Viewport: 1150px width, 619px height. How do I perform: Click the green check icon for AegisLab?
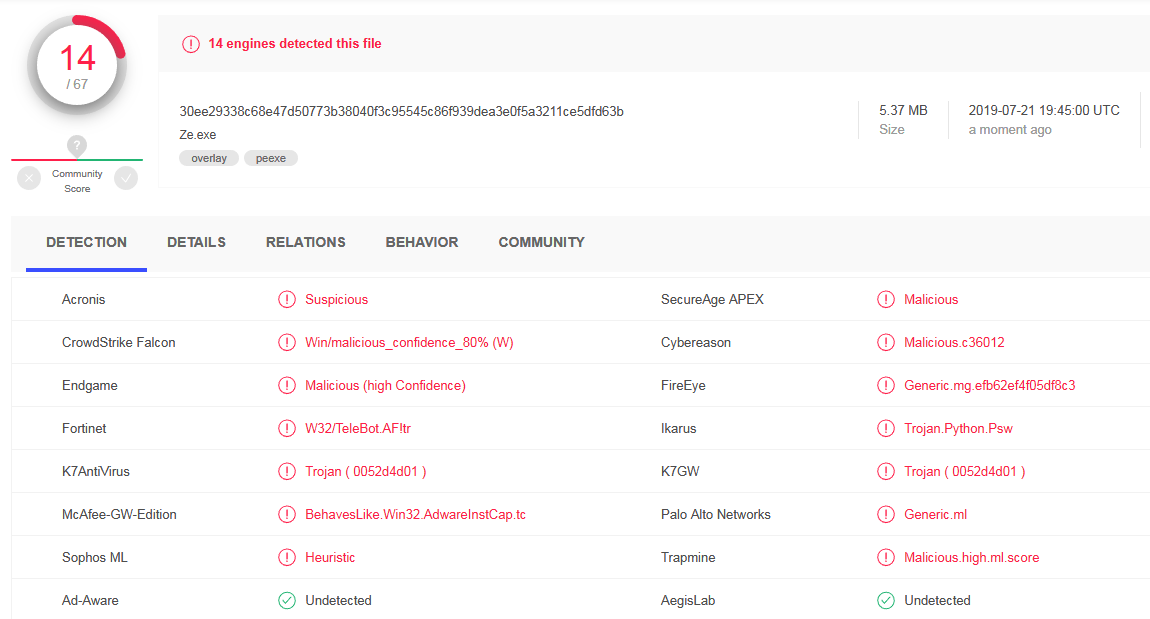point(886,601)
